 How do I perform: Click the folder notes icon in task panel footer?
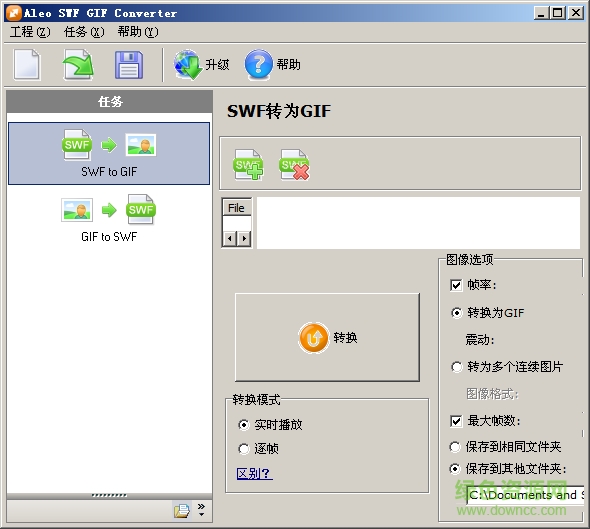(x=182, y=511)
